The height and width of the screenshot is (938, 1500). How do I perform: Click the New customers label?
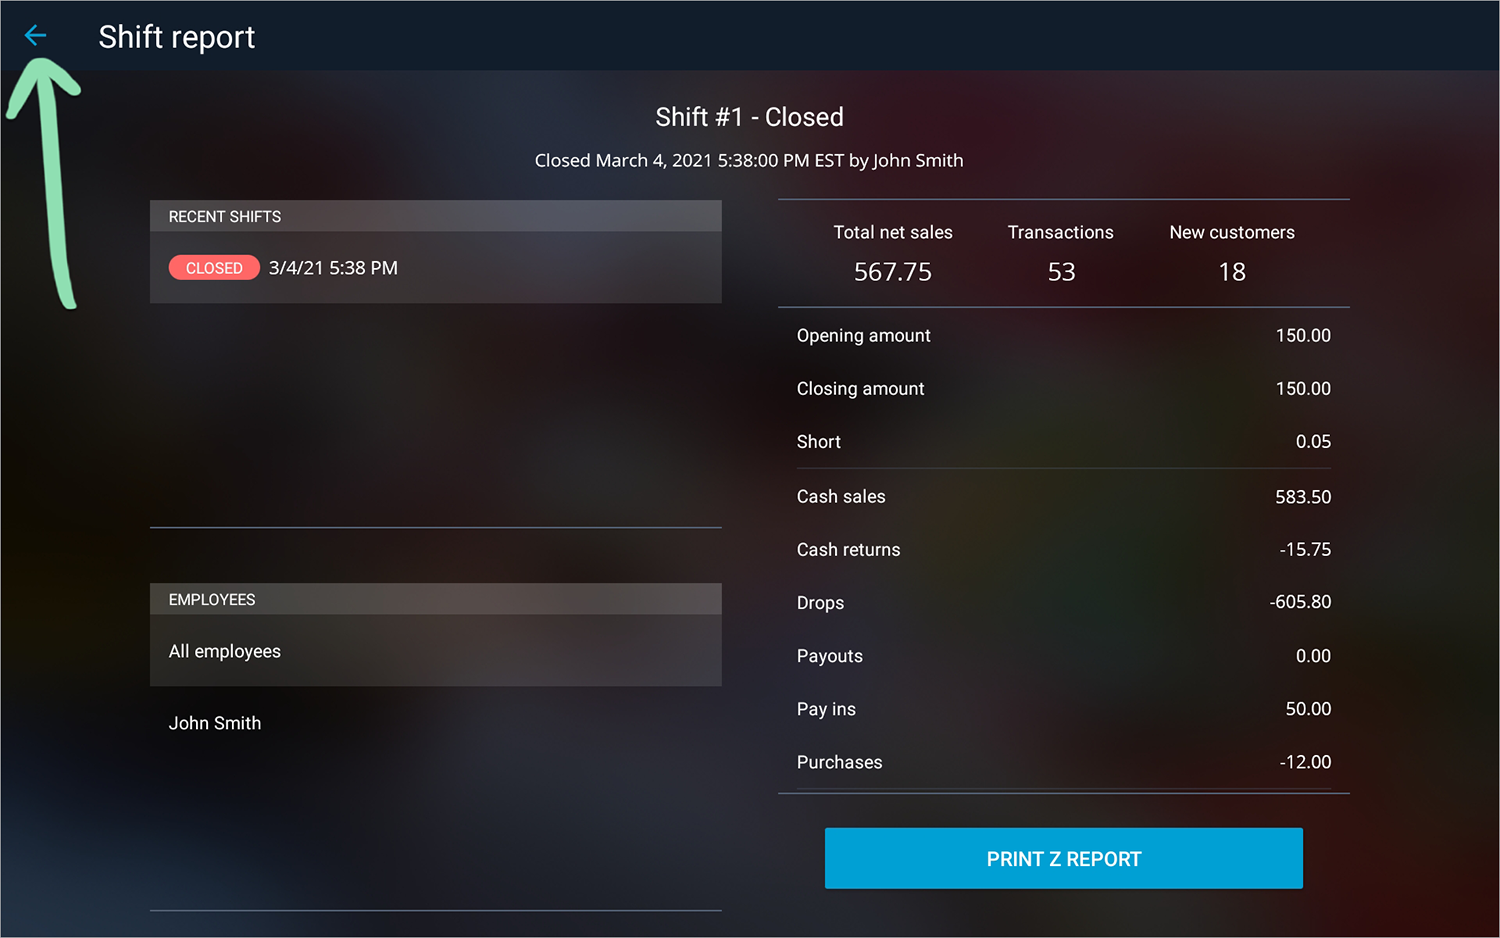1232,232
